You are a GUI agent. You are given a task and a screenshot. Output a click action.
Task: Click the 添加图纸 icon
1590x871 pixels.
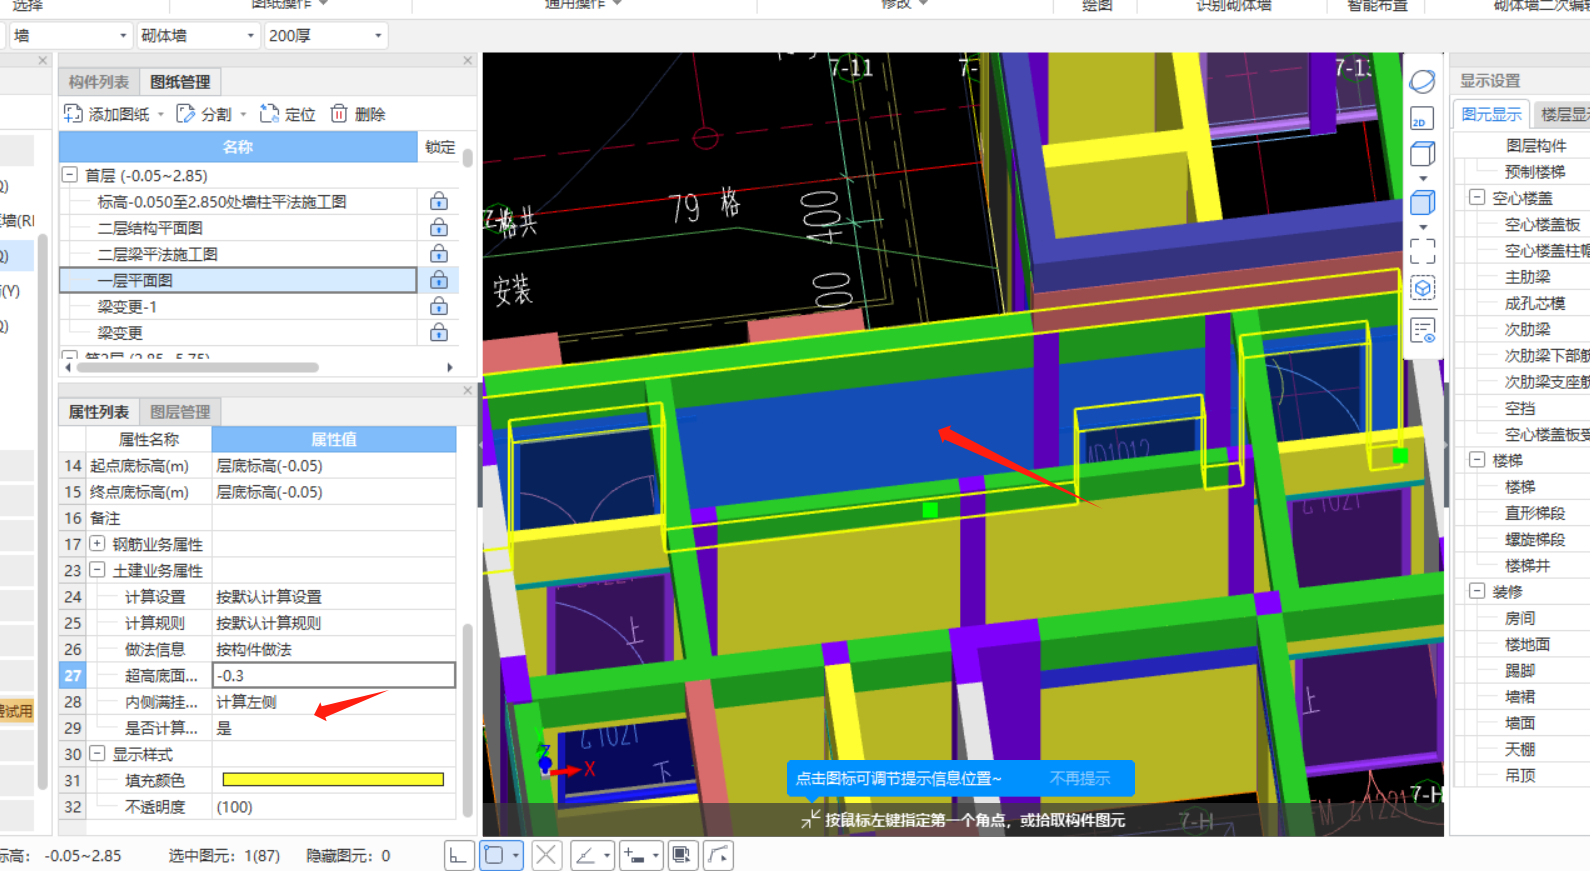click(x=73, y=114)
